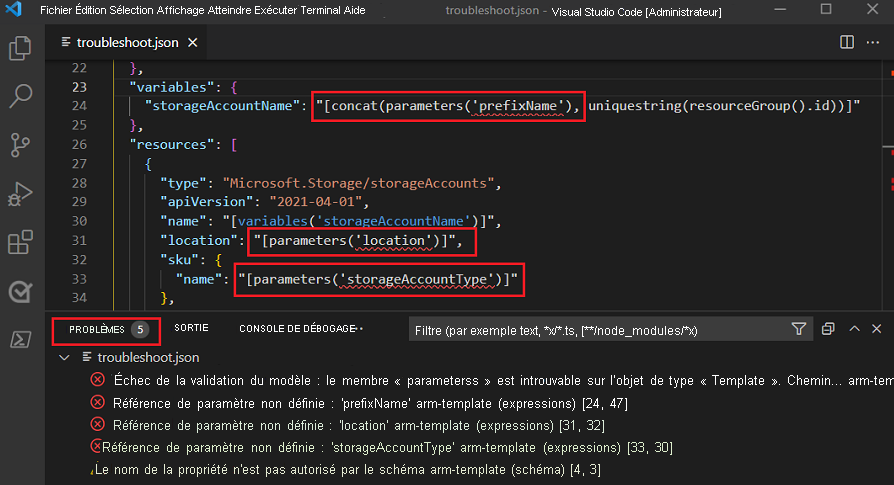The height and width of the screenshot is (485, 894).
Task: Open the Fichier menu
Action: tap(56, 10)
